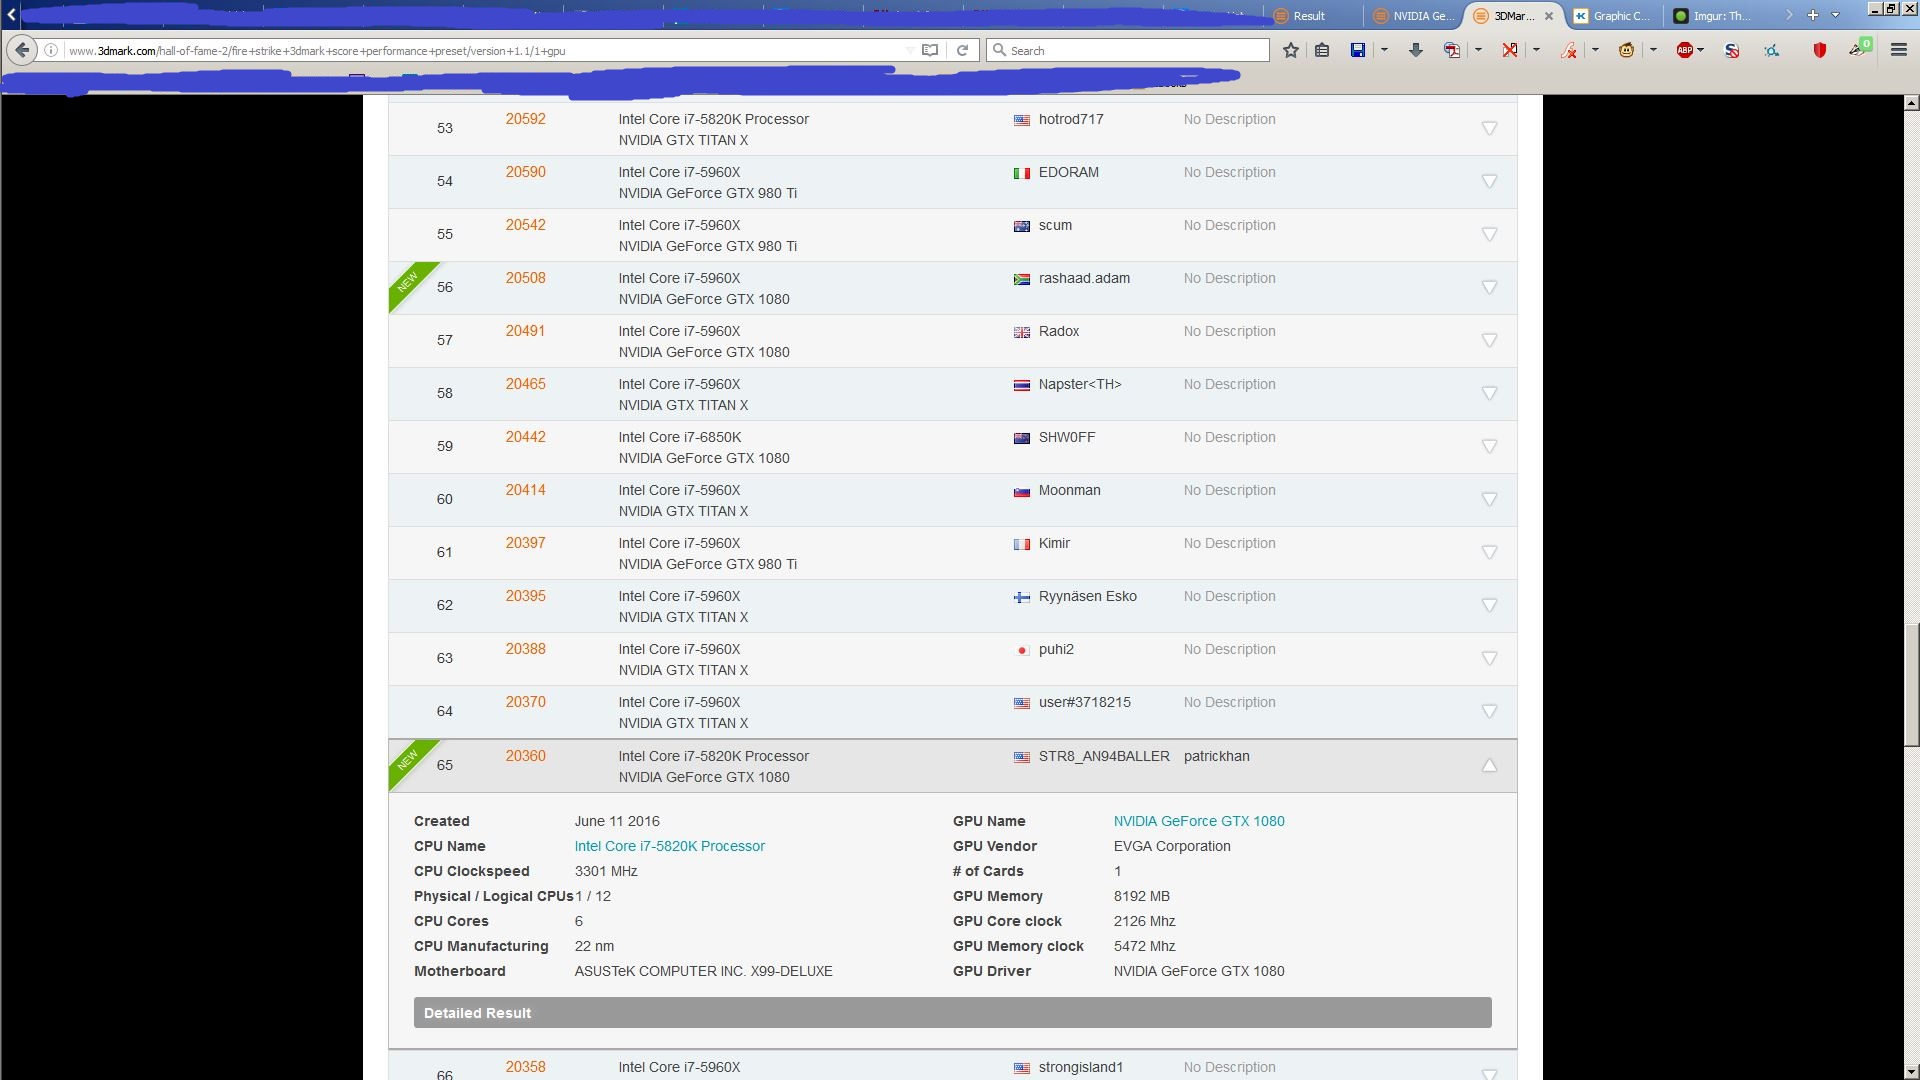List all tabs dropdown arrow
The width and height of the screenshot is (1920, 1080).
coord(1835,15)
